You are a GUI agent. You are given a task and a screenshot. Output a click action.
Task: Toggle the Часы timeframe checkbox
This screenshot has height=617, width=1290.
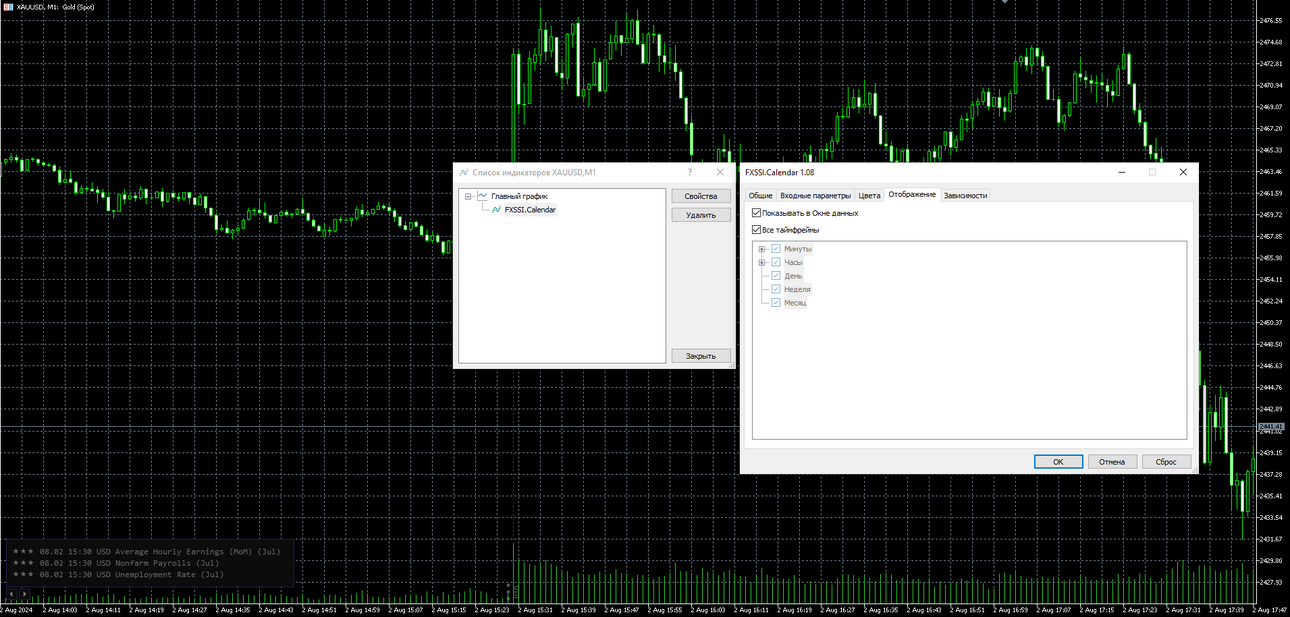(776, 262)
